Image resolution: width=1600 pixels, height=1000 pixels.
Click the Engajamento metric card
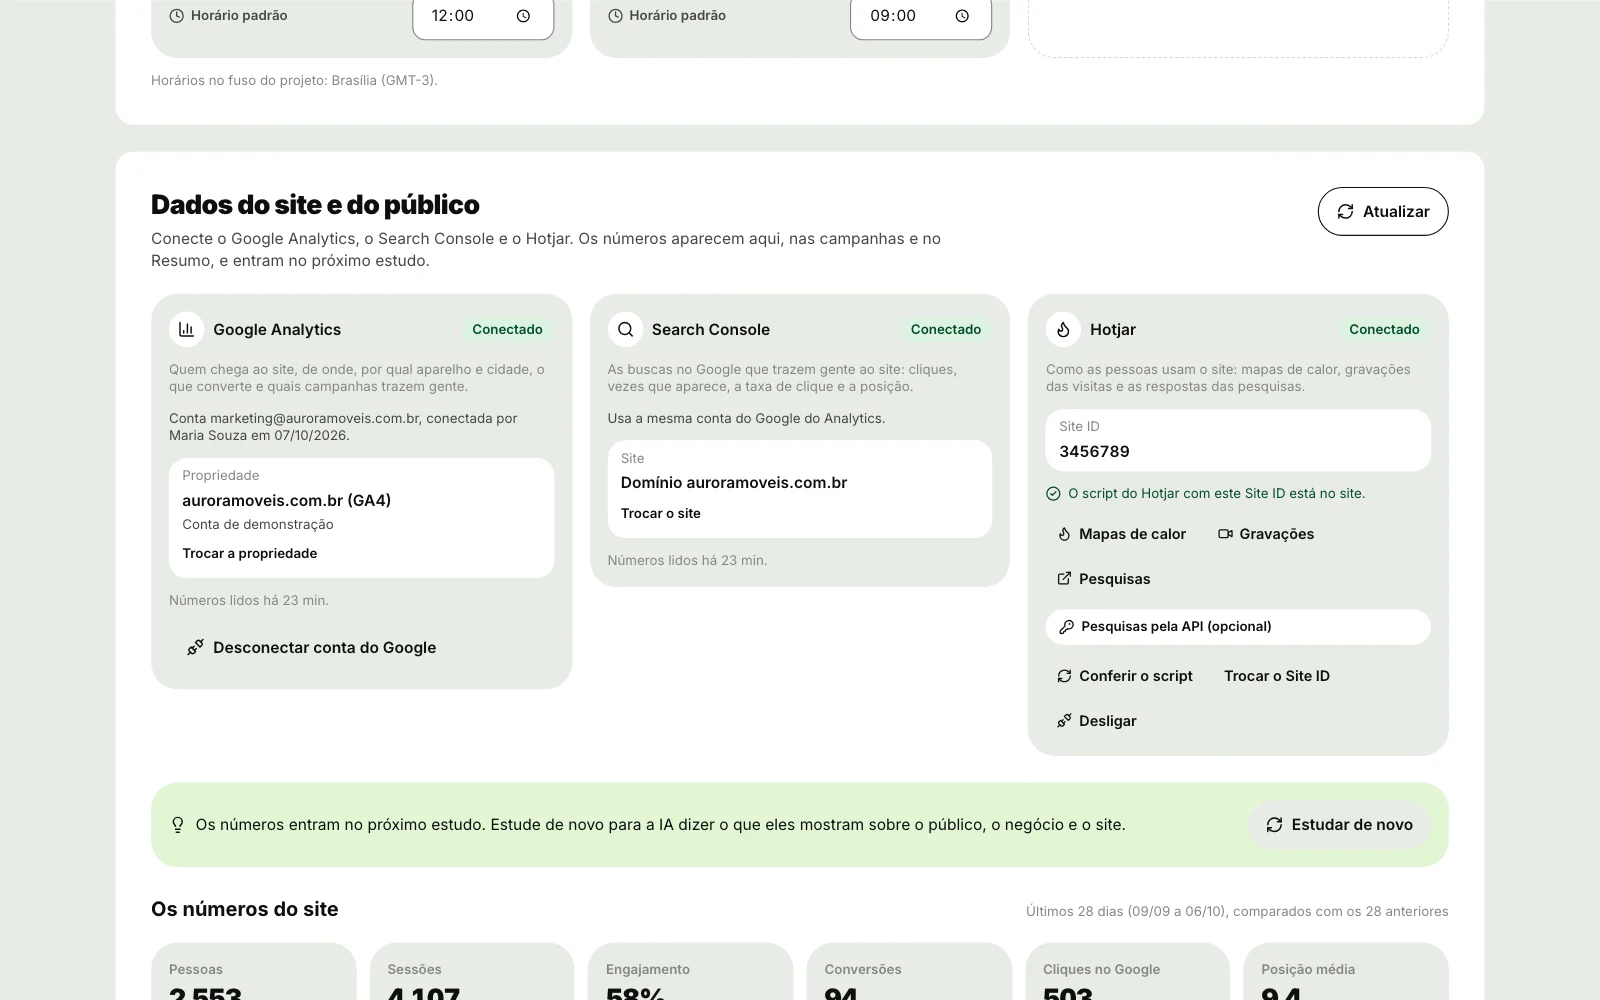point(690,972)
